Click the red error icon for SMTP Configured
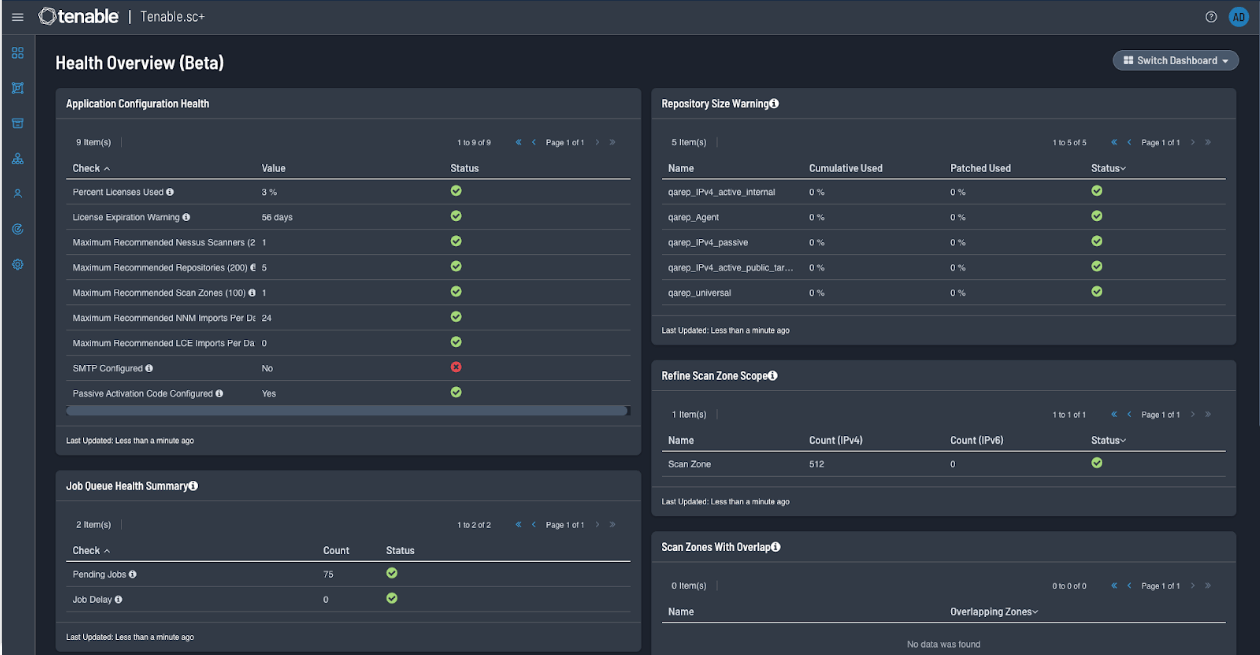This screenshot has height=655, width=1260. coord(456,367)
